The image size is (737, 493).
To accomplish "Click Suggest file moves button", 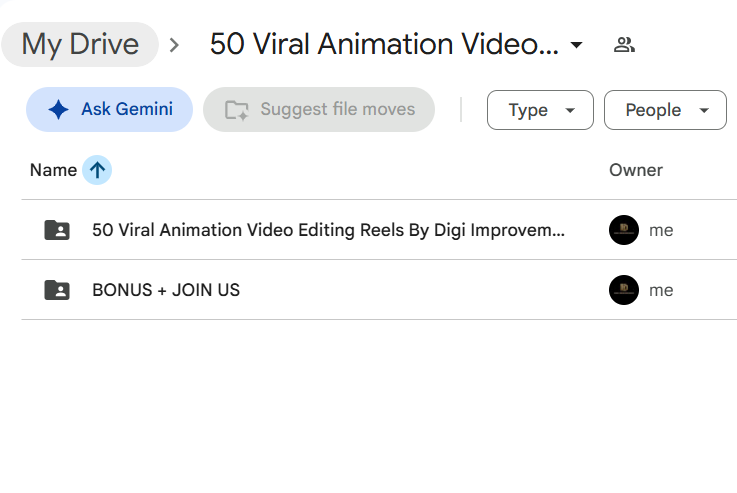I will 319,110.
